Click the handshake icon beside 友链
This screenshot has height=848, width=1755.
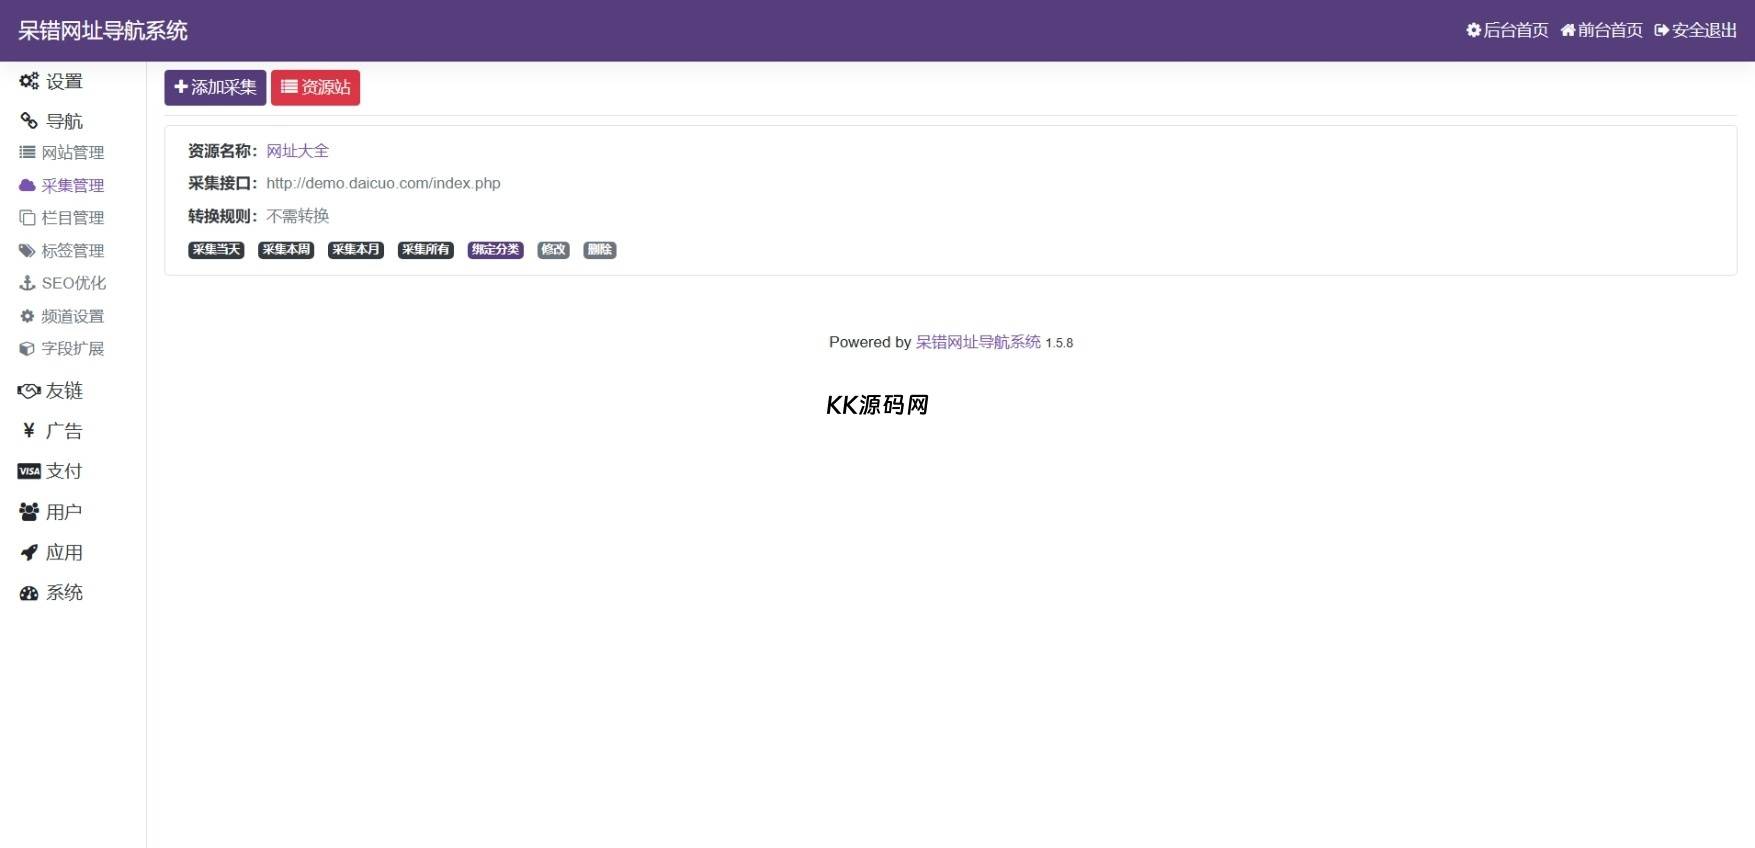29,391
